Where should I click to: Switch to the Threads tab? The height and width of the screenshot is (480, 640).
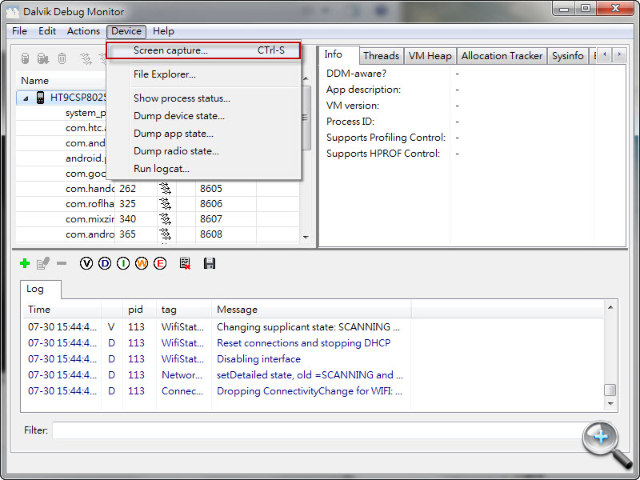(381, 56)
